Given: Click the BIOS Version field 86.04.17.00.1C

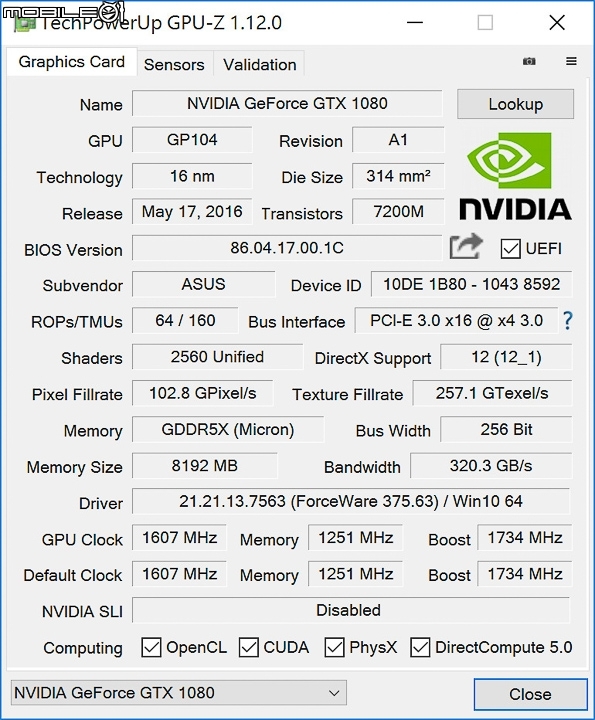Looking at the screenshot, I should pyautogui.click(x=287, y=248).
